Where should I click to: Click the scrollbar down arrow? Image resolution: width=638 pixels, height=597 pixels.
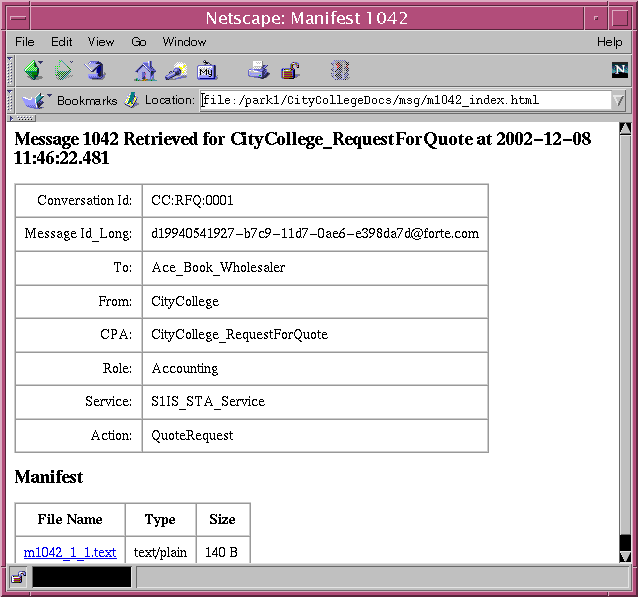pos(625,556)
